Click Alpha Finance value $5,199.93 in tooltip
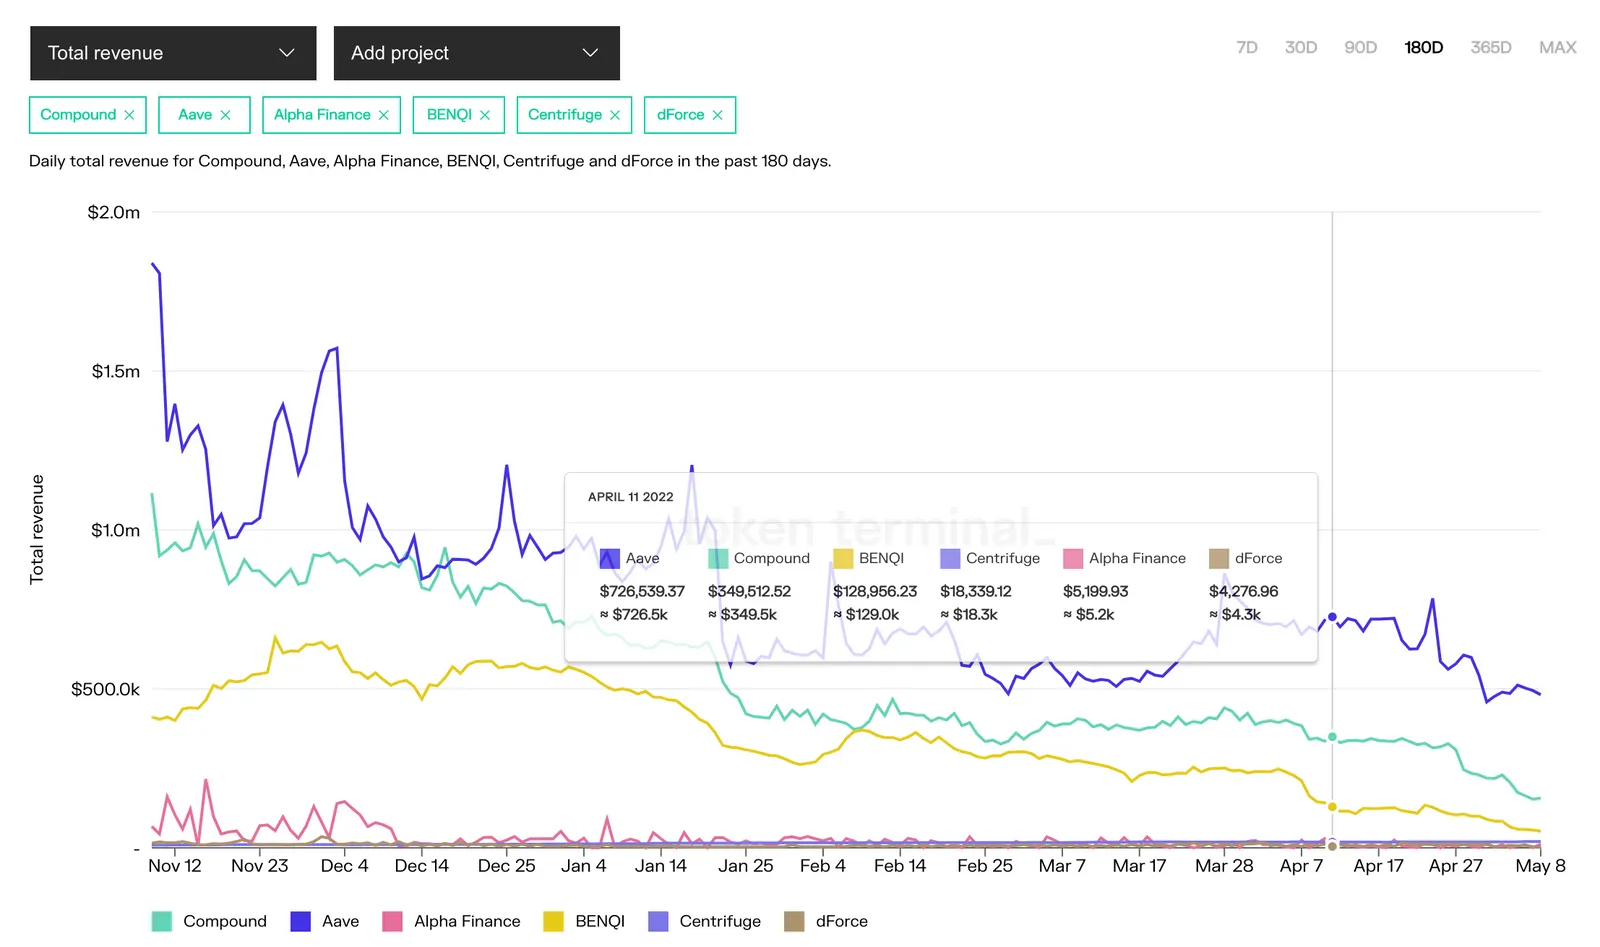1600x947 pixels. tap(1096, 591)
